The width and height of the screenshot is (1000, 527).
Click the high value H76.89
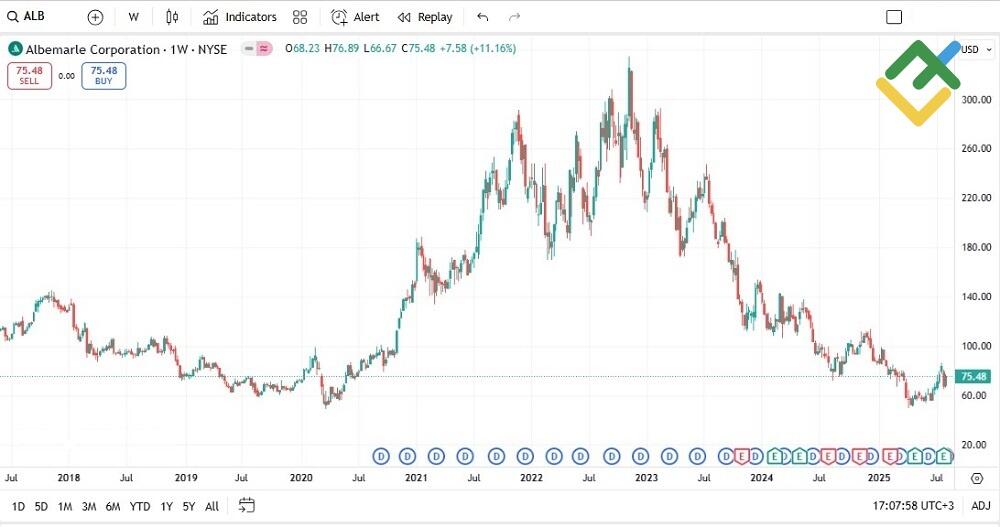[342, 48]
